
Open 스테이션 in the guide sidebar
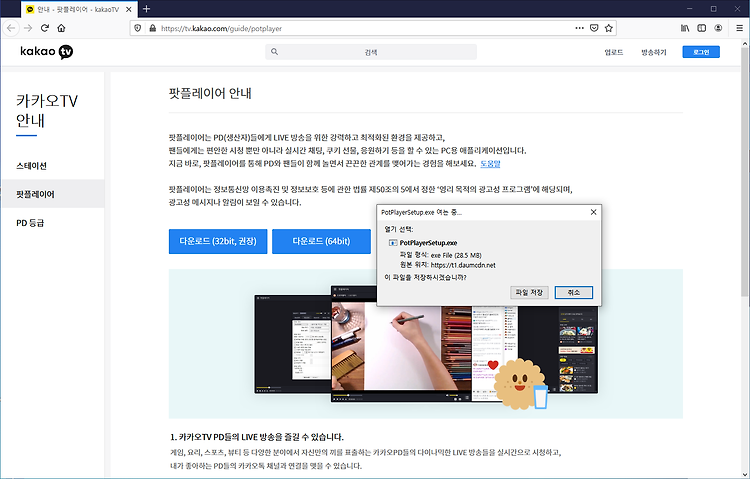click(x=31, y=166)
